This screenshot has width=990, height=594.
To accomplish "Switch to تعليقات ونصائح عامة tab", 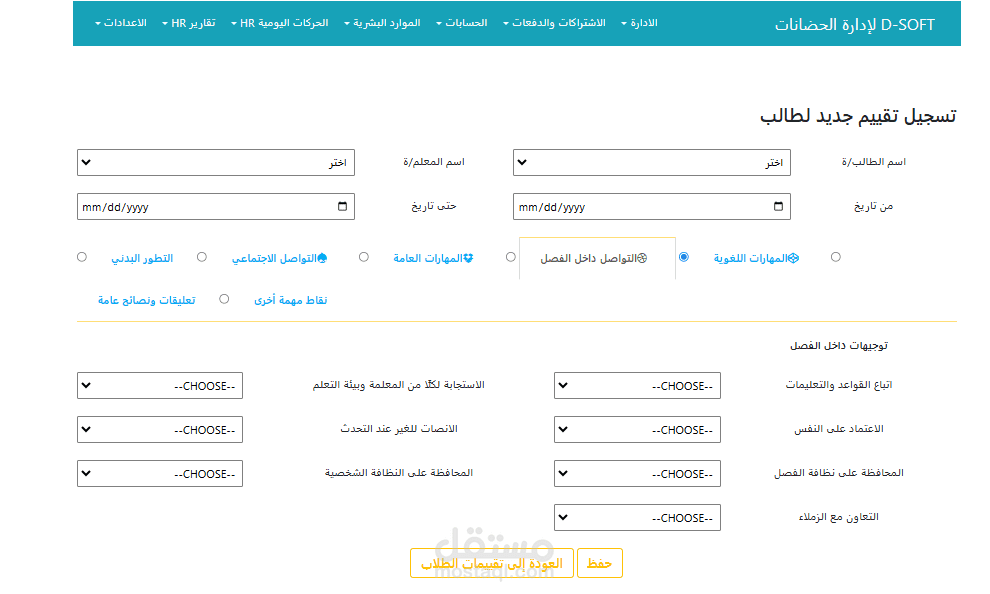I will tap(146, 300).
